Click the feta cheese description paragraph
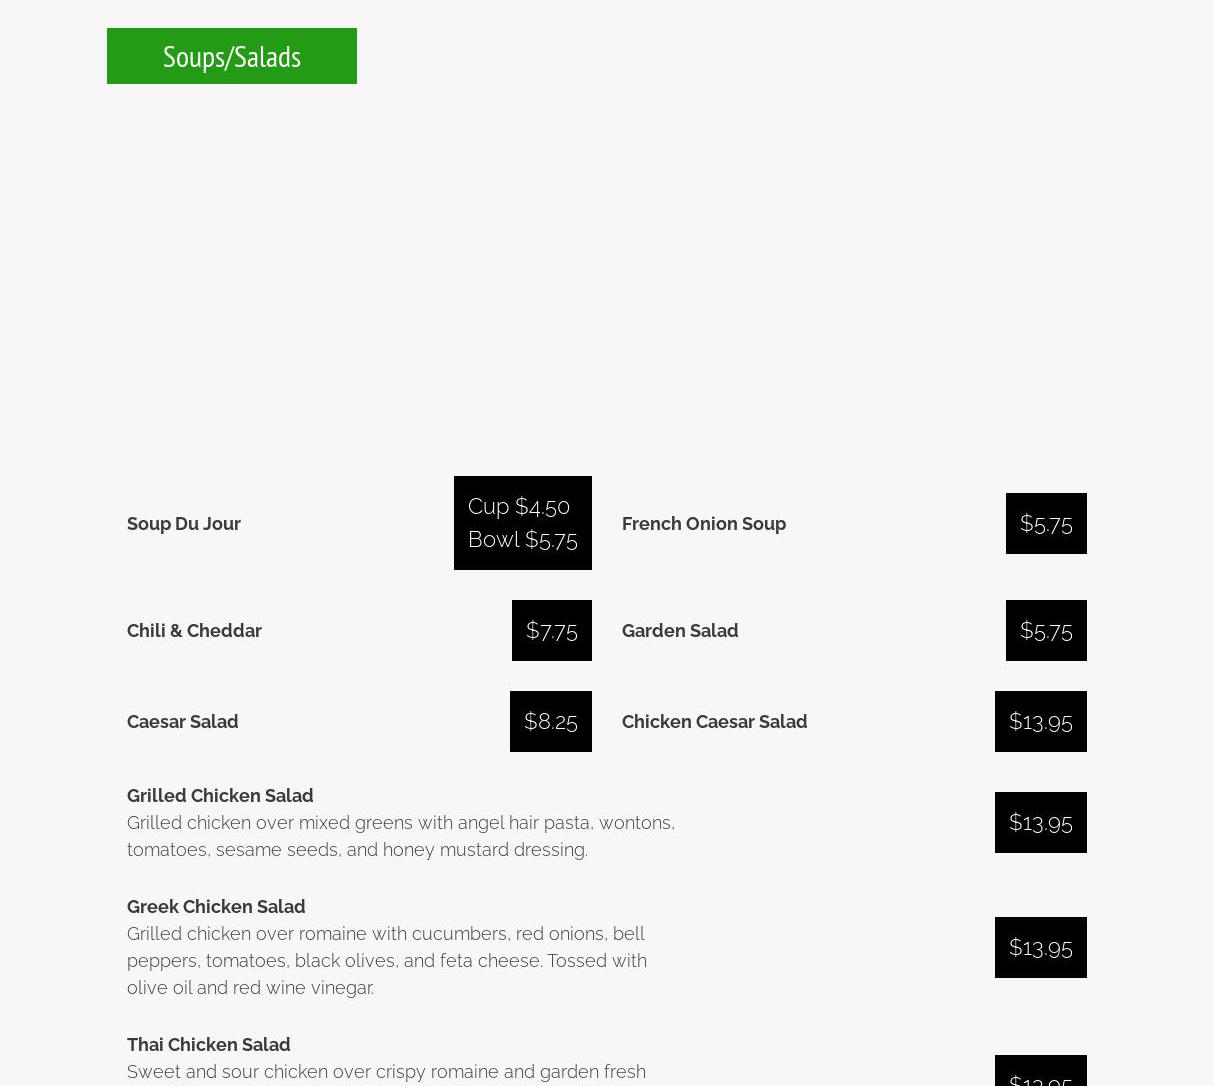Viewport: 1214px width, 1086px height. coord(386,960)
